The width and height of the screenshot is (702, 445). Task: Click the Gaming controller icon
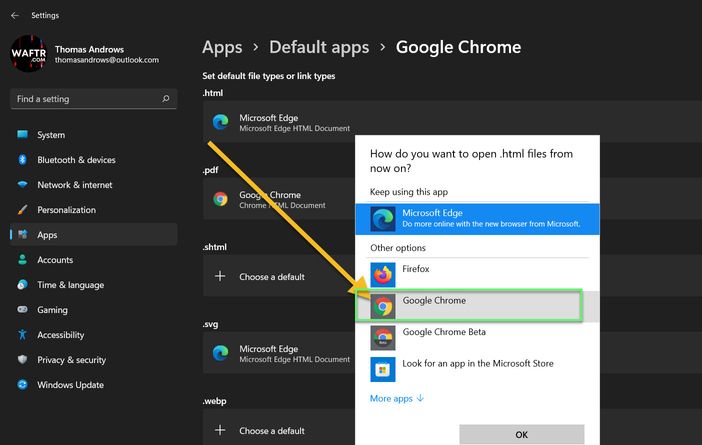22,309
